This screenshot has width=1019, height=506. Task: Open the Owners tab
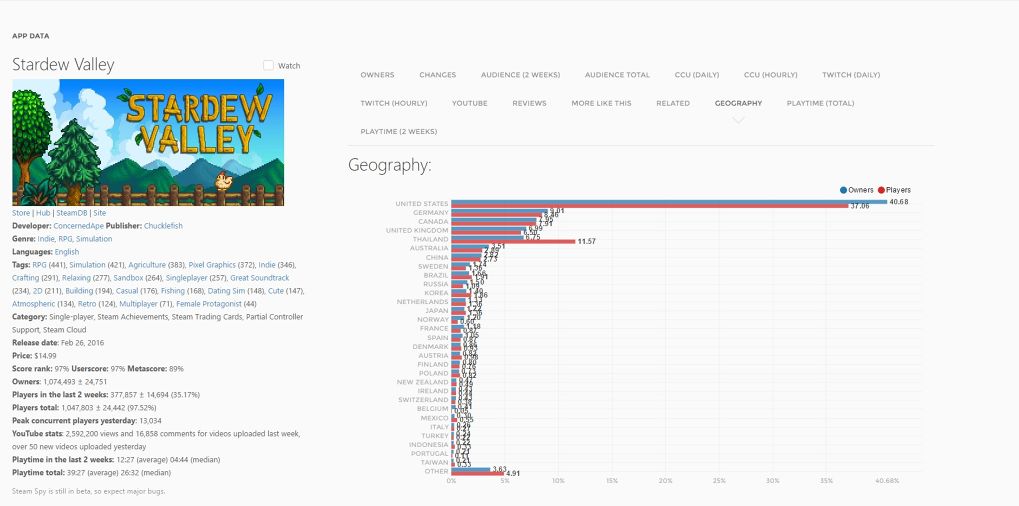tap(377, 75)
